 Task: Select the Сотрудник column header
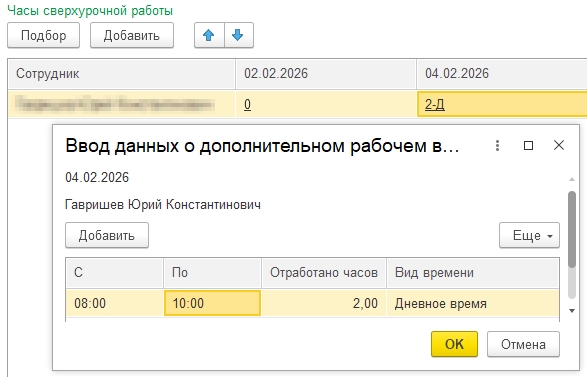[122, 74]
